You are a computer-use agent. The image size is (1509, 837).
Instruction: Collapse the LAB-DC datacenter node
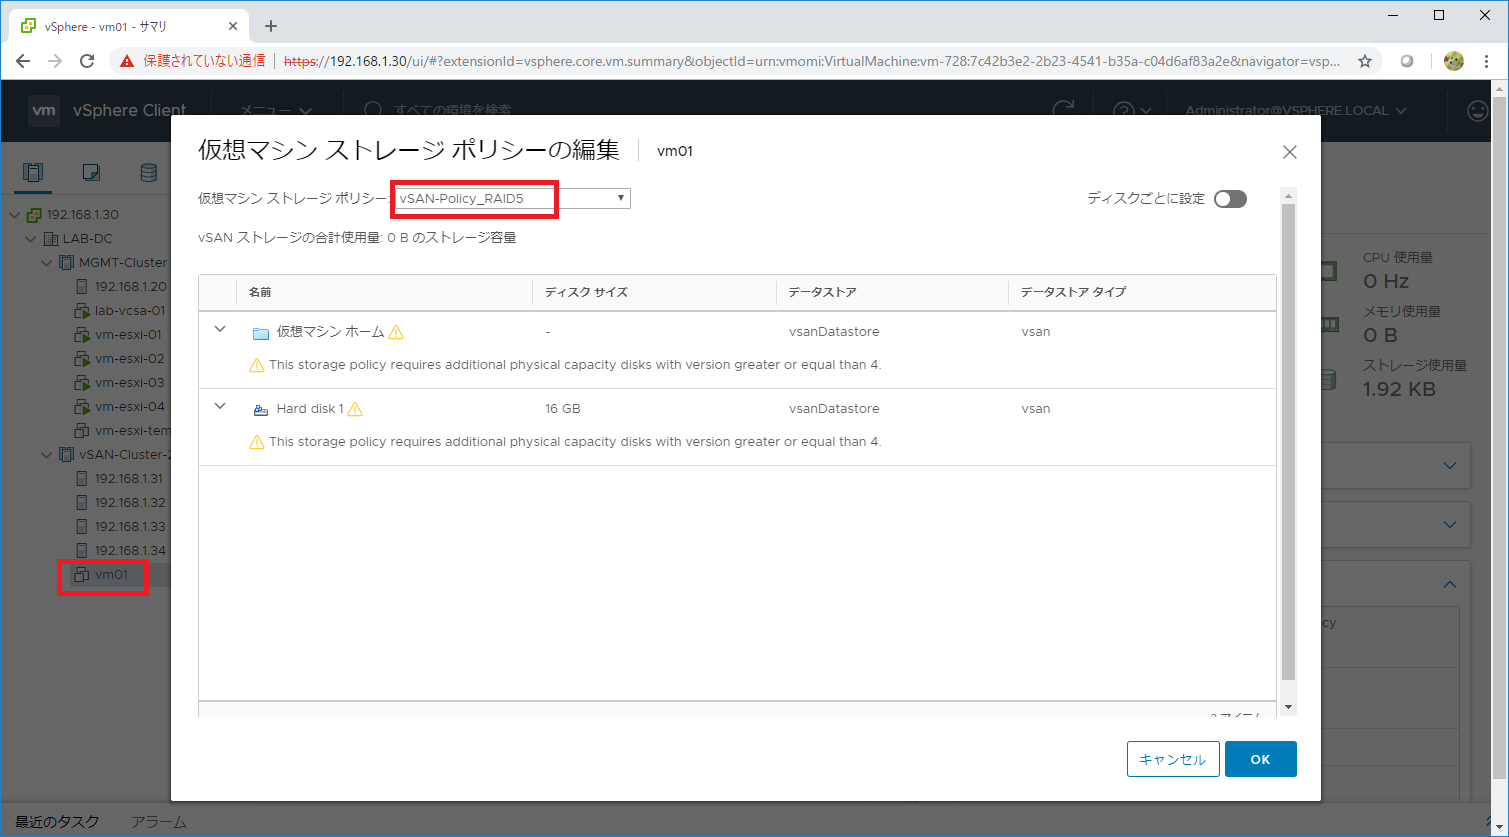click(31, 239)
